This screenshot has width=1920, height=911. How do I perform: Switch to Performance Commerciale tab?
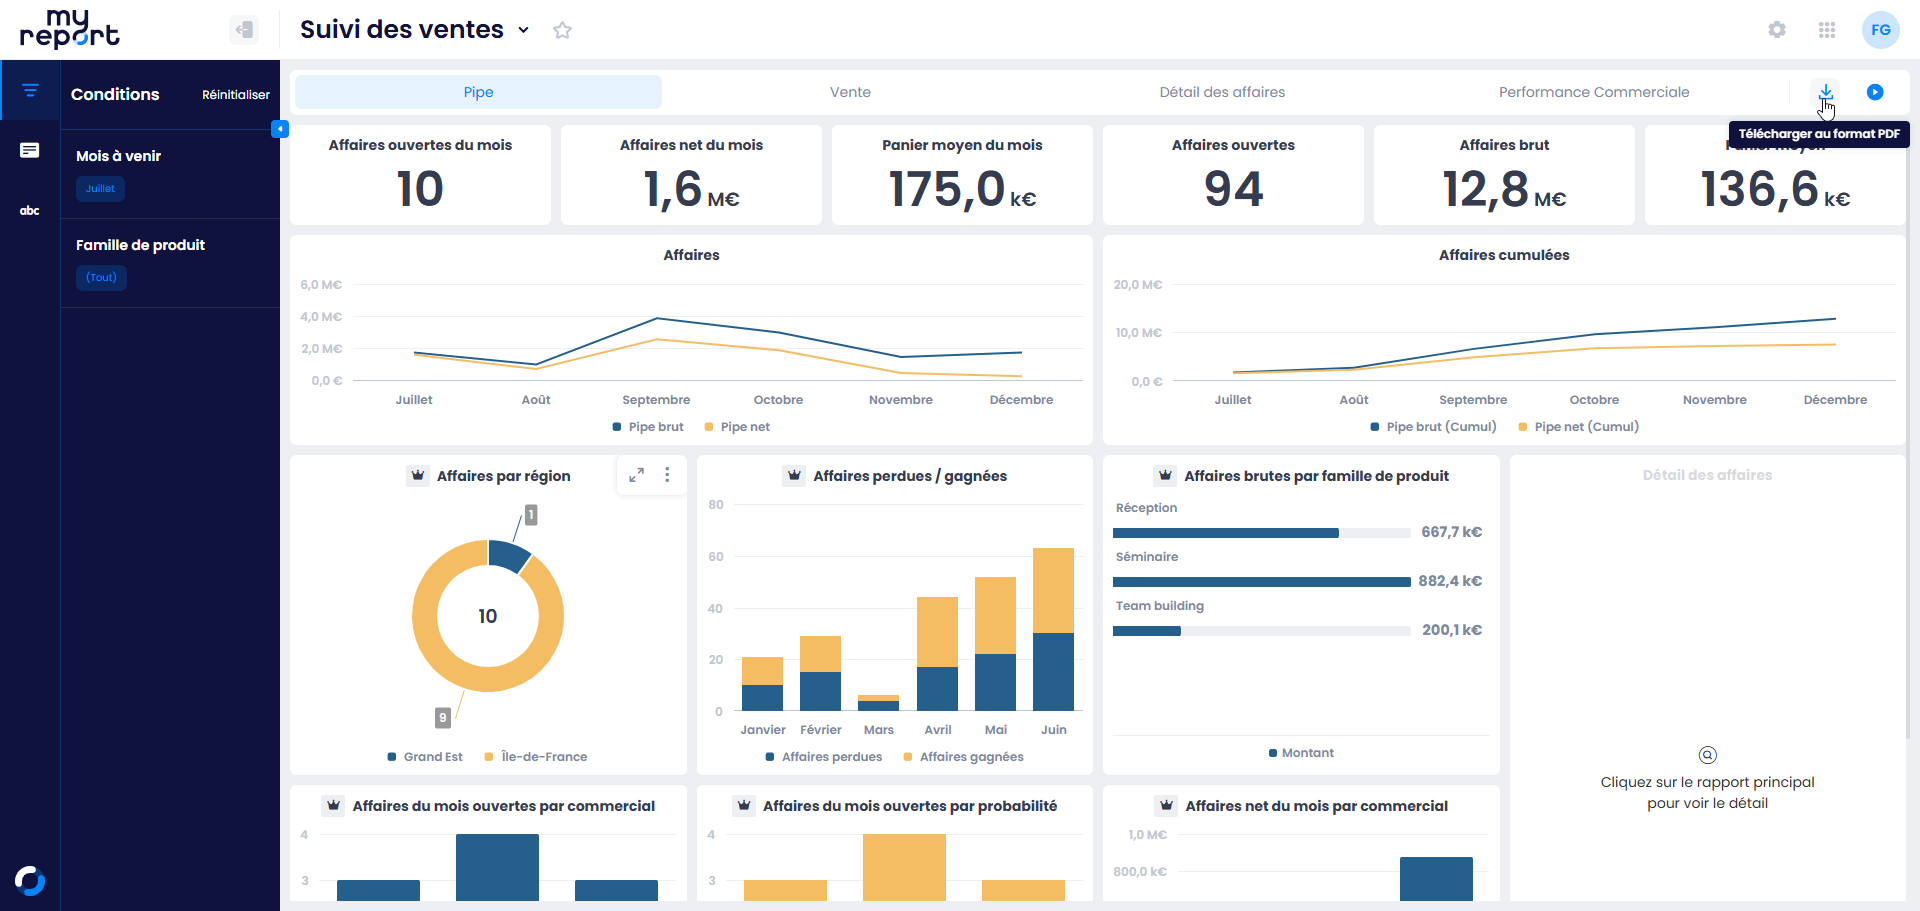click(1593, 92)
